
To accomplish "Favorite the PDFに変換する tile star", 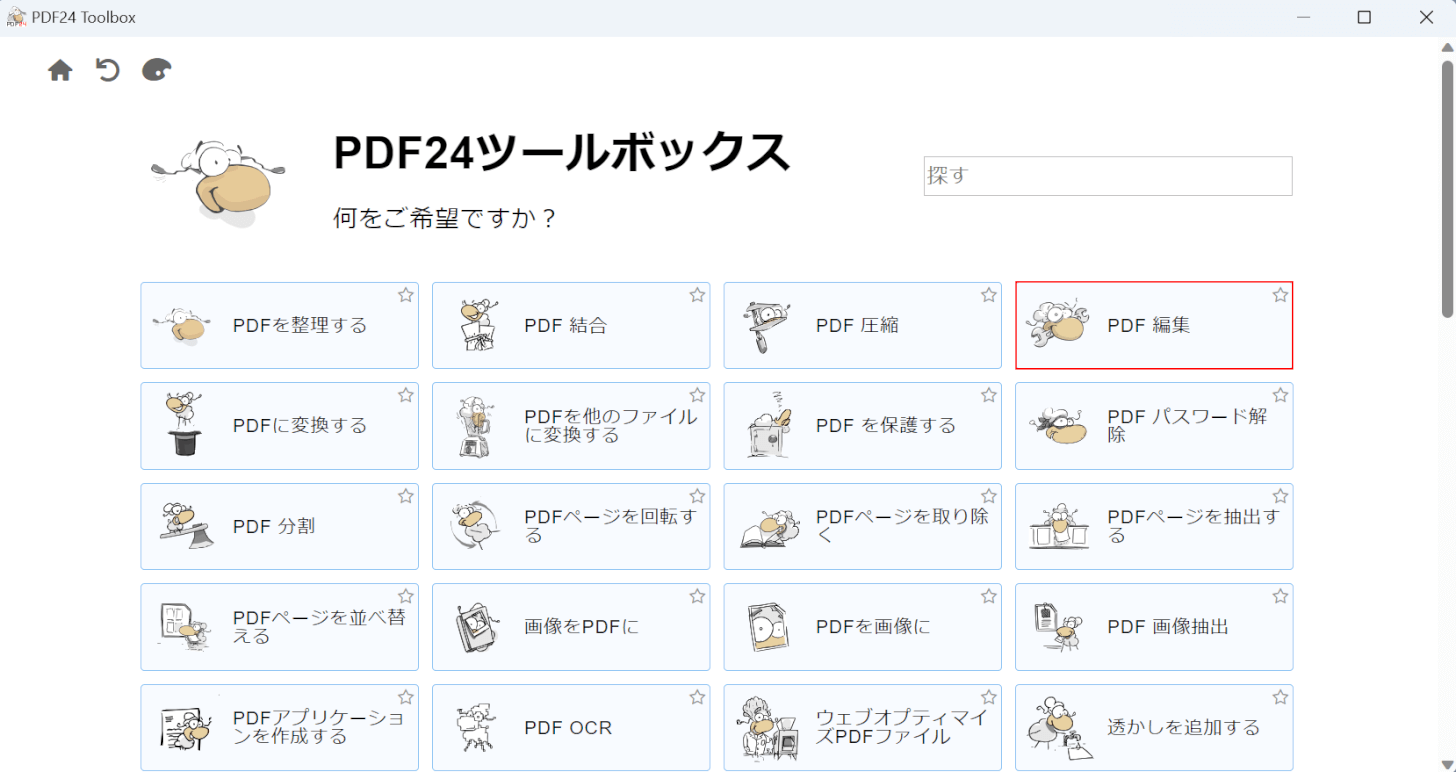I will 405,395.
